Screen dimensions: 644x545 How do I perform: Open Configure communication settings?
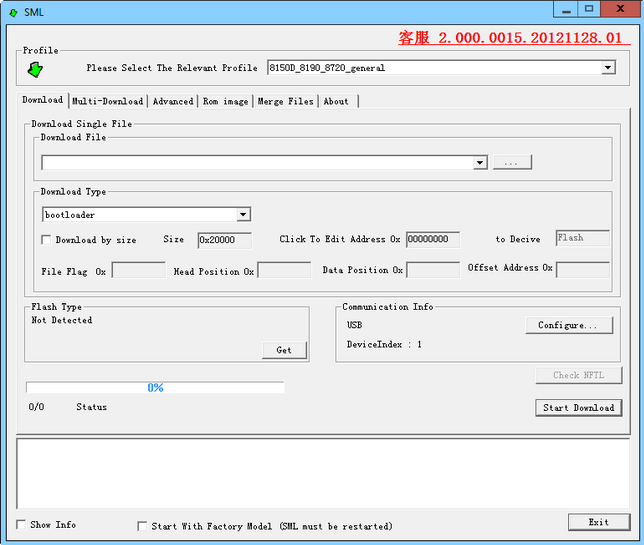pyautogui.click(x=567, y=325)
